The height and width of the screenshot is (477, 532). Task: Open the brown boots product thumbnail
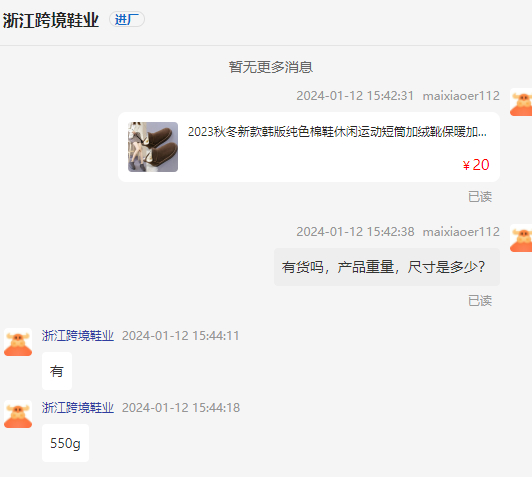(x=153, y=147)
